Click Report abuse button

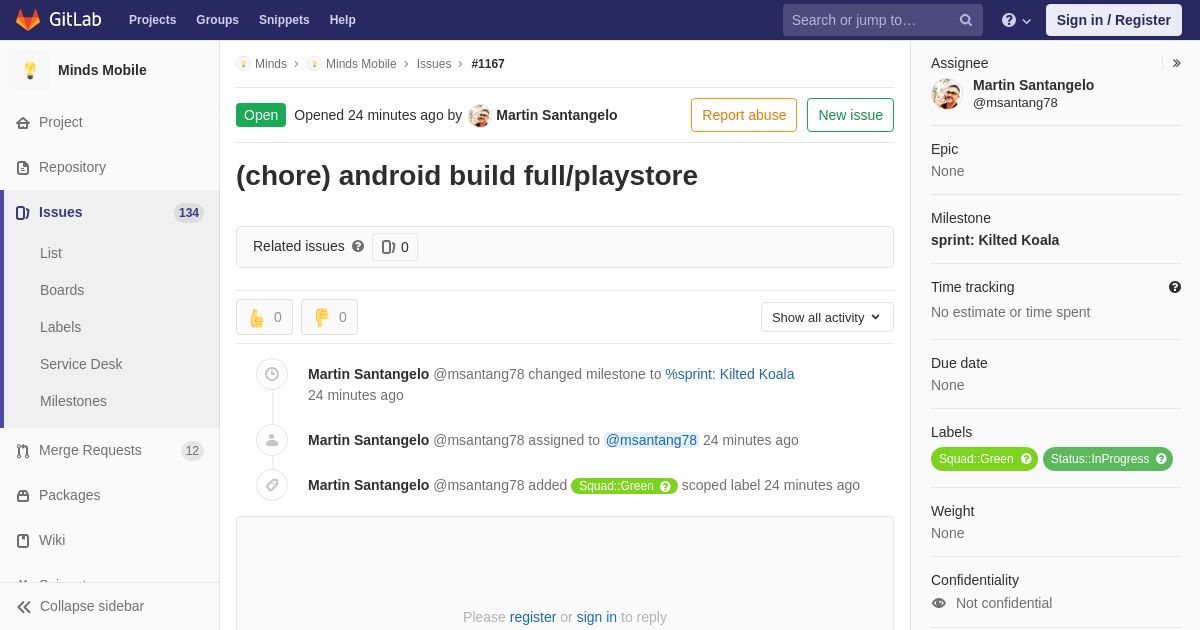click(x=744, y=115)
